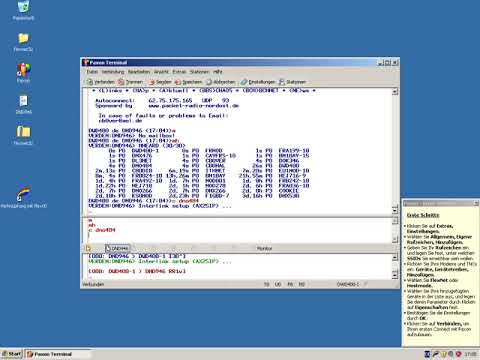The image size is (480, 360).
Task: Minimize the Paxon Terminal window
Action: tap(380, 62)
